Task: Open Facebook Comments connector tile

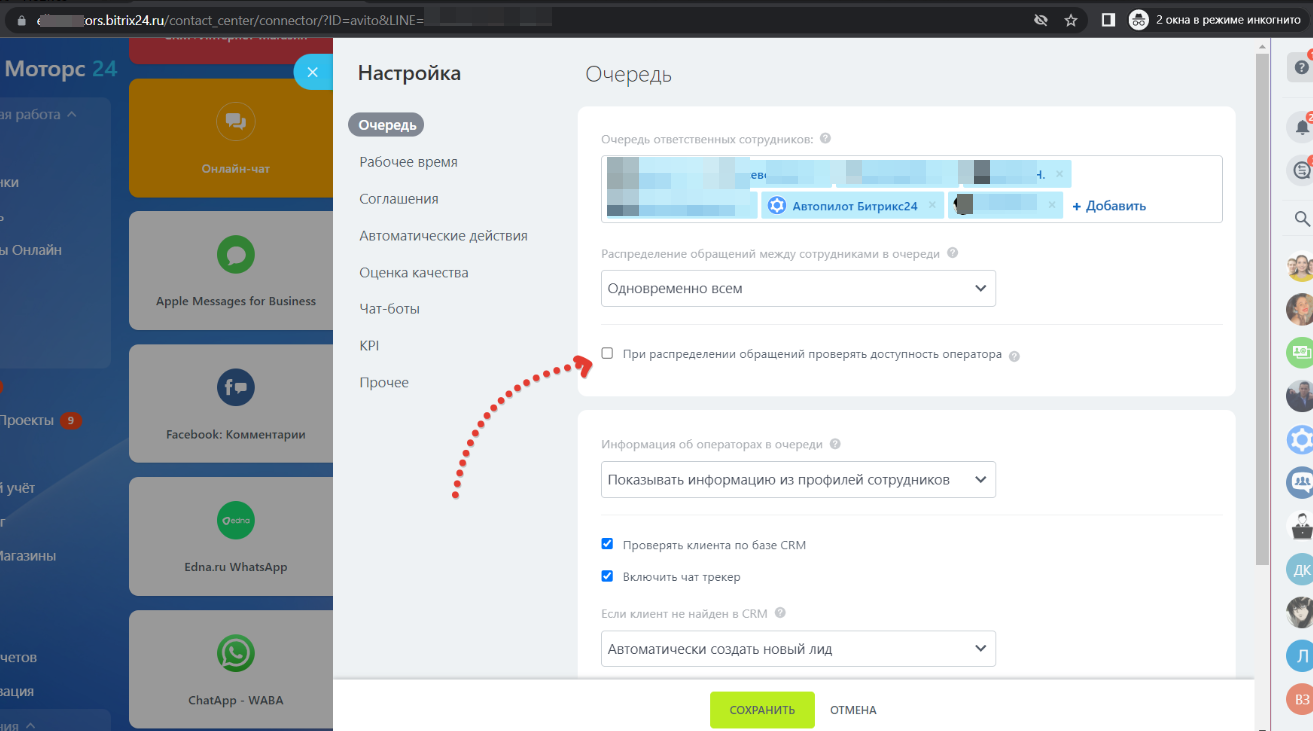Action: pyautogui.click(x=235, y=404)
